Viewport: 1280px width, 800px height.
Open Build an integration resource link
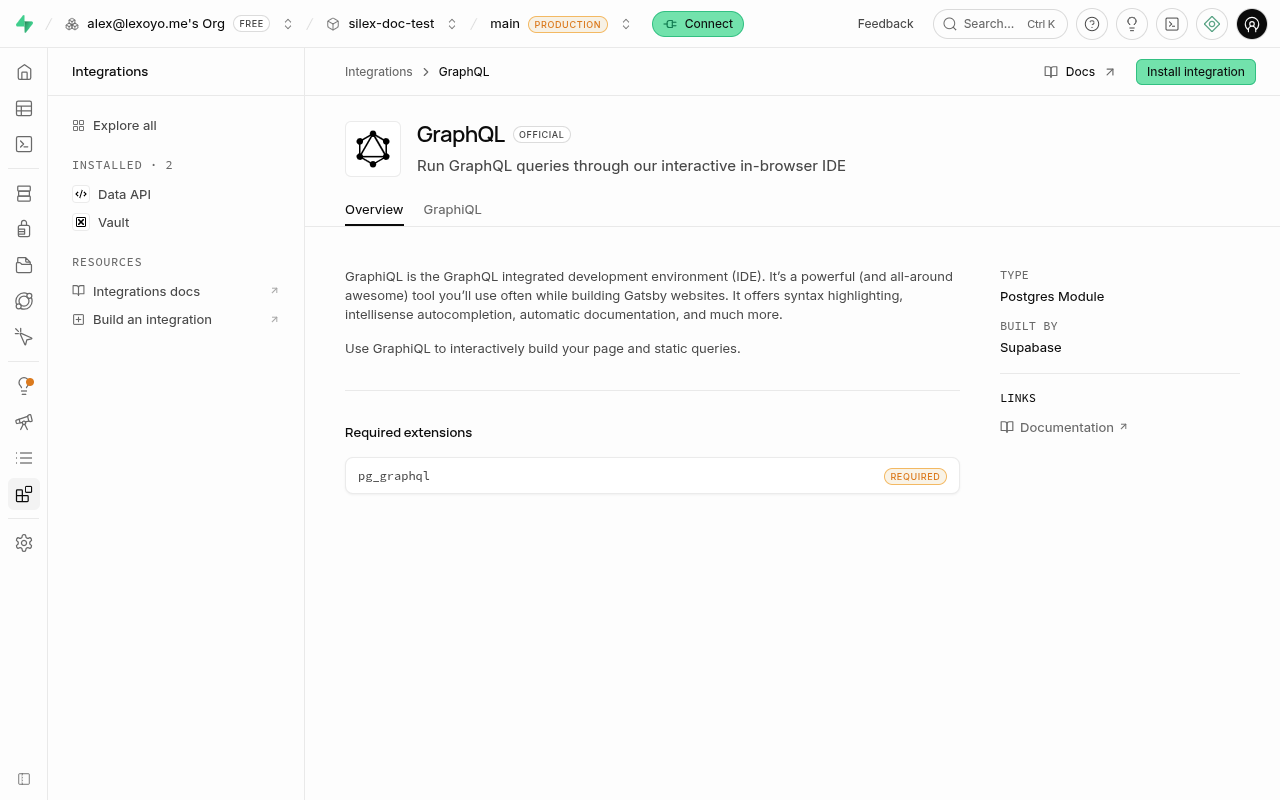click(176, 320)
